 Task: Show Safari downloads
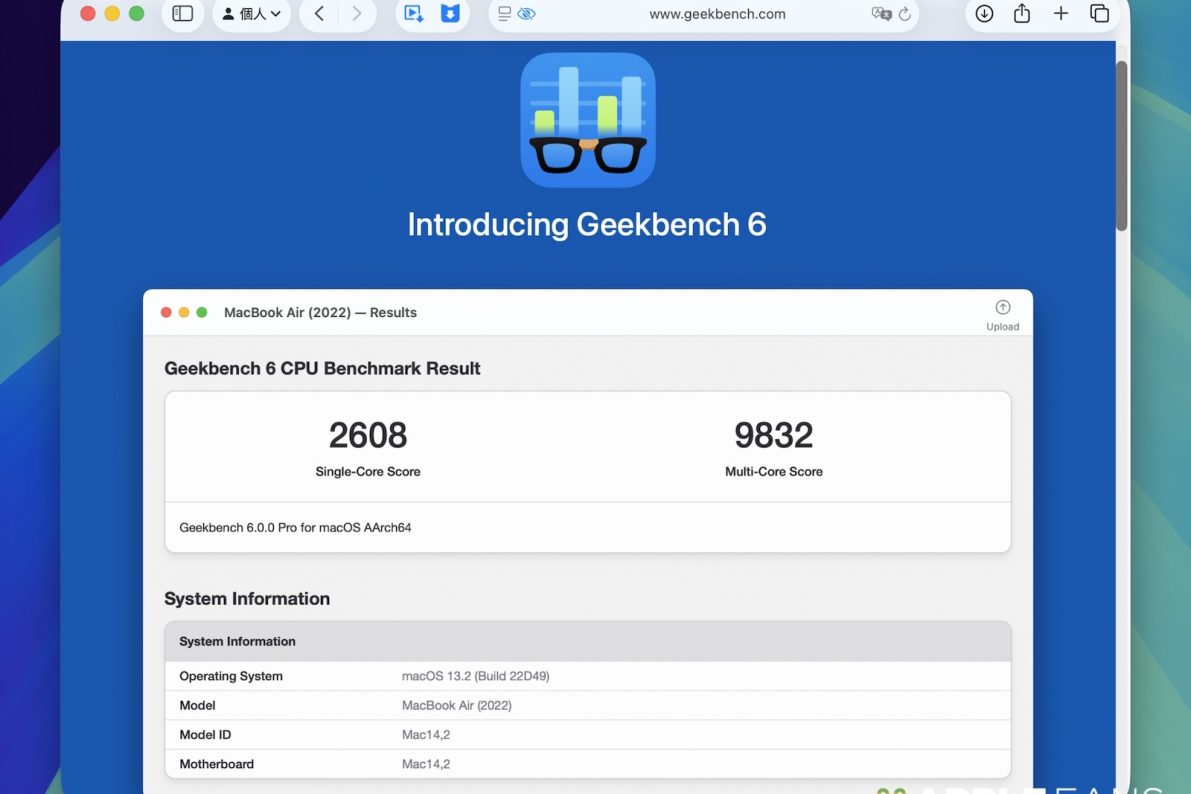point(984,14)
